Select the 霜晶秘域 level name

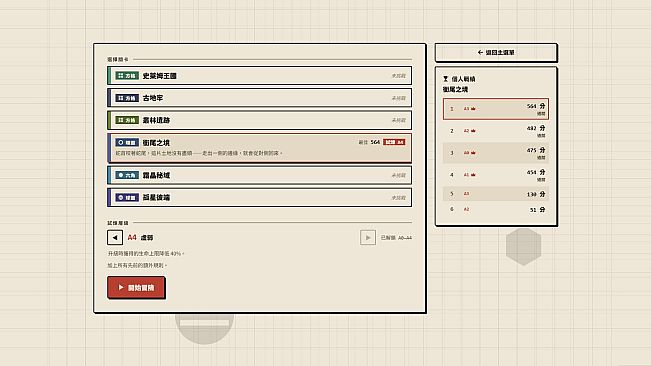click(156, 175)
